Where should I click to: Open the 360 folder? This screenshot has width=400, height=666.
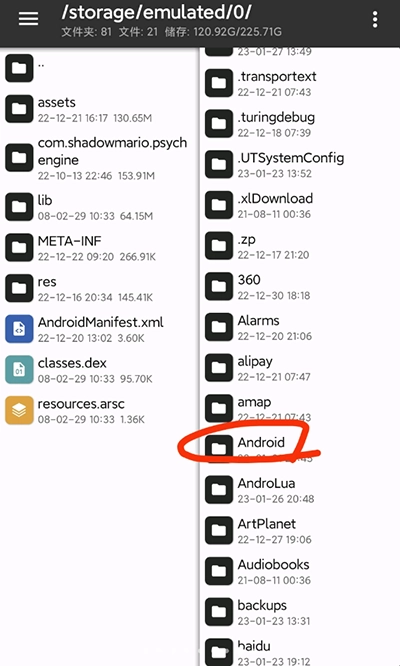(x=299, y=286)
